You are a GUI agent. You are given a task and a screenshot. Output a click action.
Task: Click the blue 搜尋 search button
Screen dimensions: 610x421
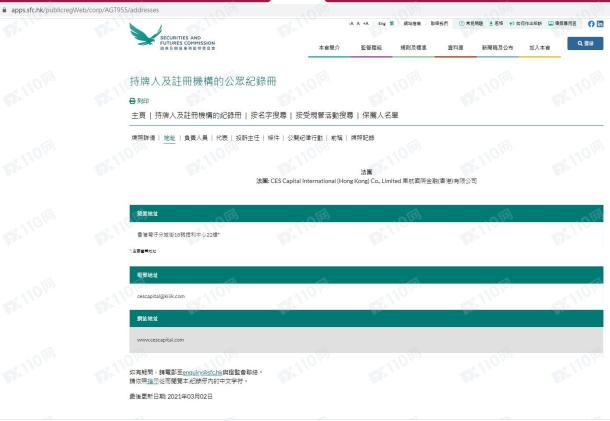[x=585, y=44]
